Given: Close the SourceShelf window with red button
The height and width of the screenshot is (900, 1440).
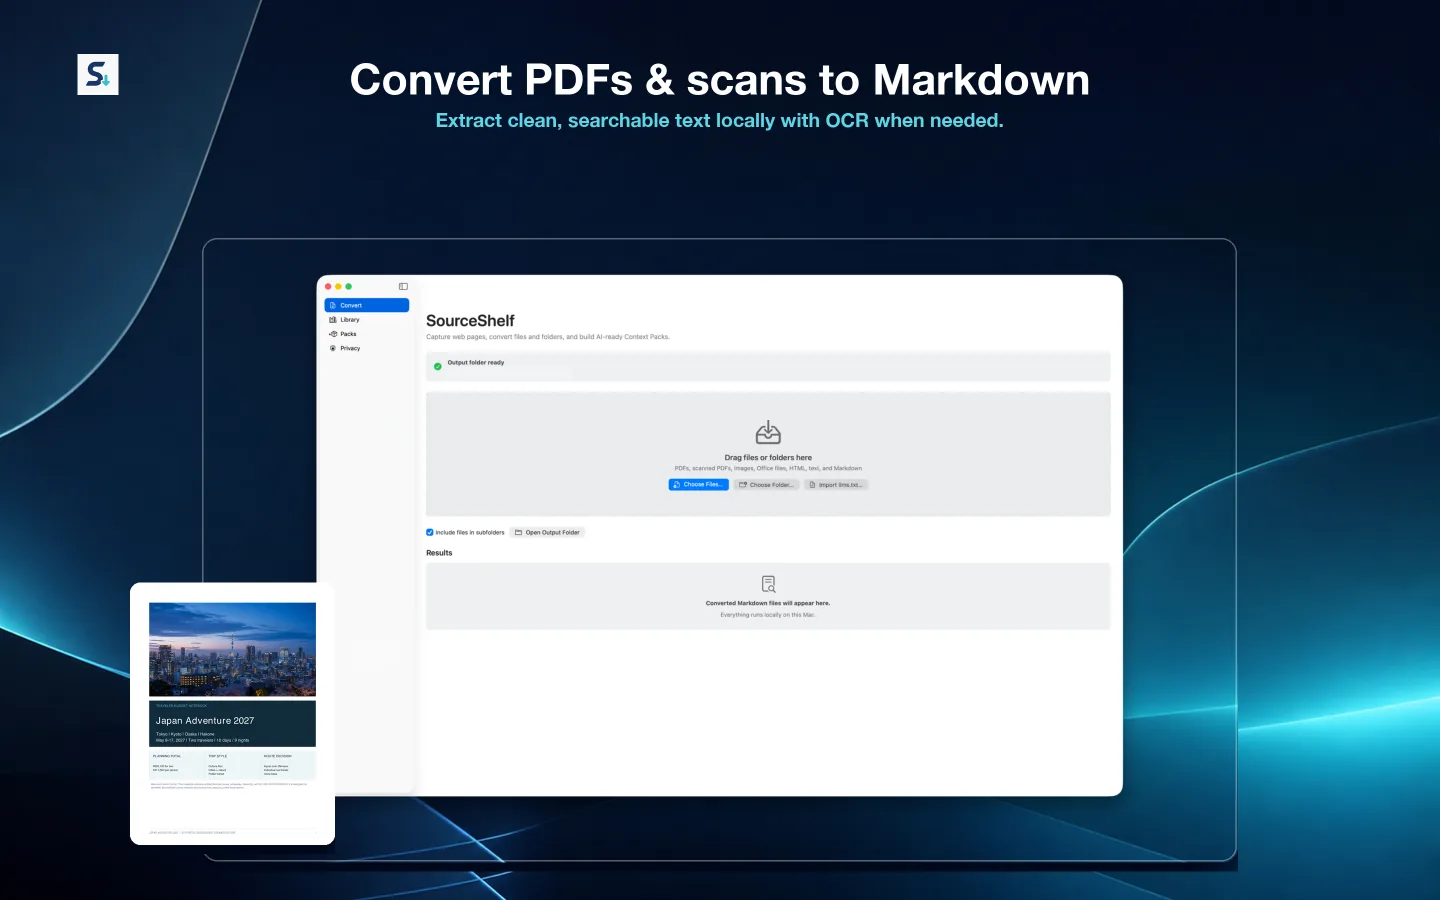Looking at the screenshot, I should point(328,286).
